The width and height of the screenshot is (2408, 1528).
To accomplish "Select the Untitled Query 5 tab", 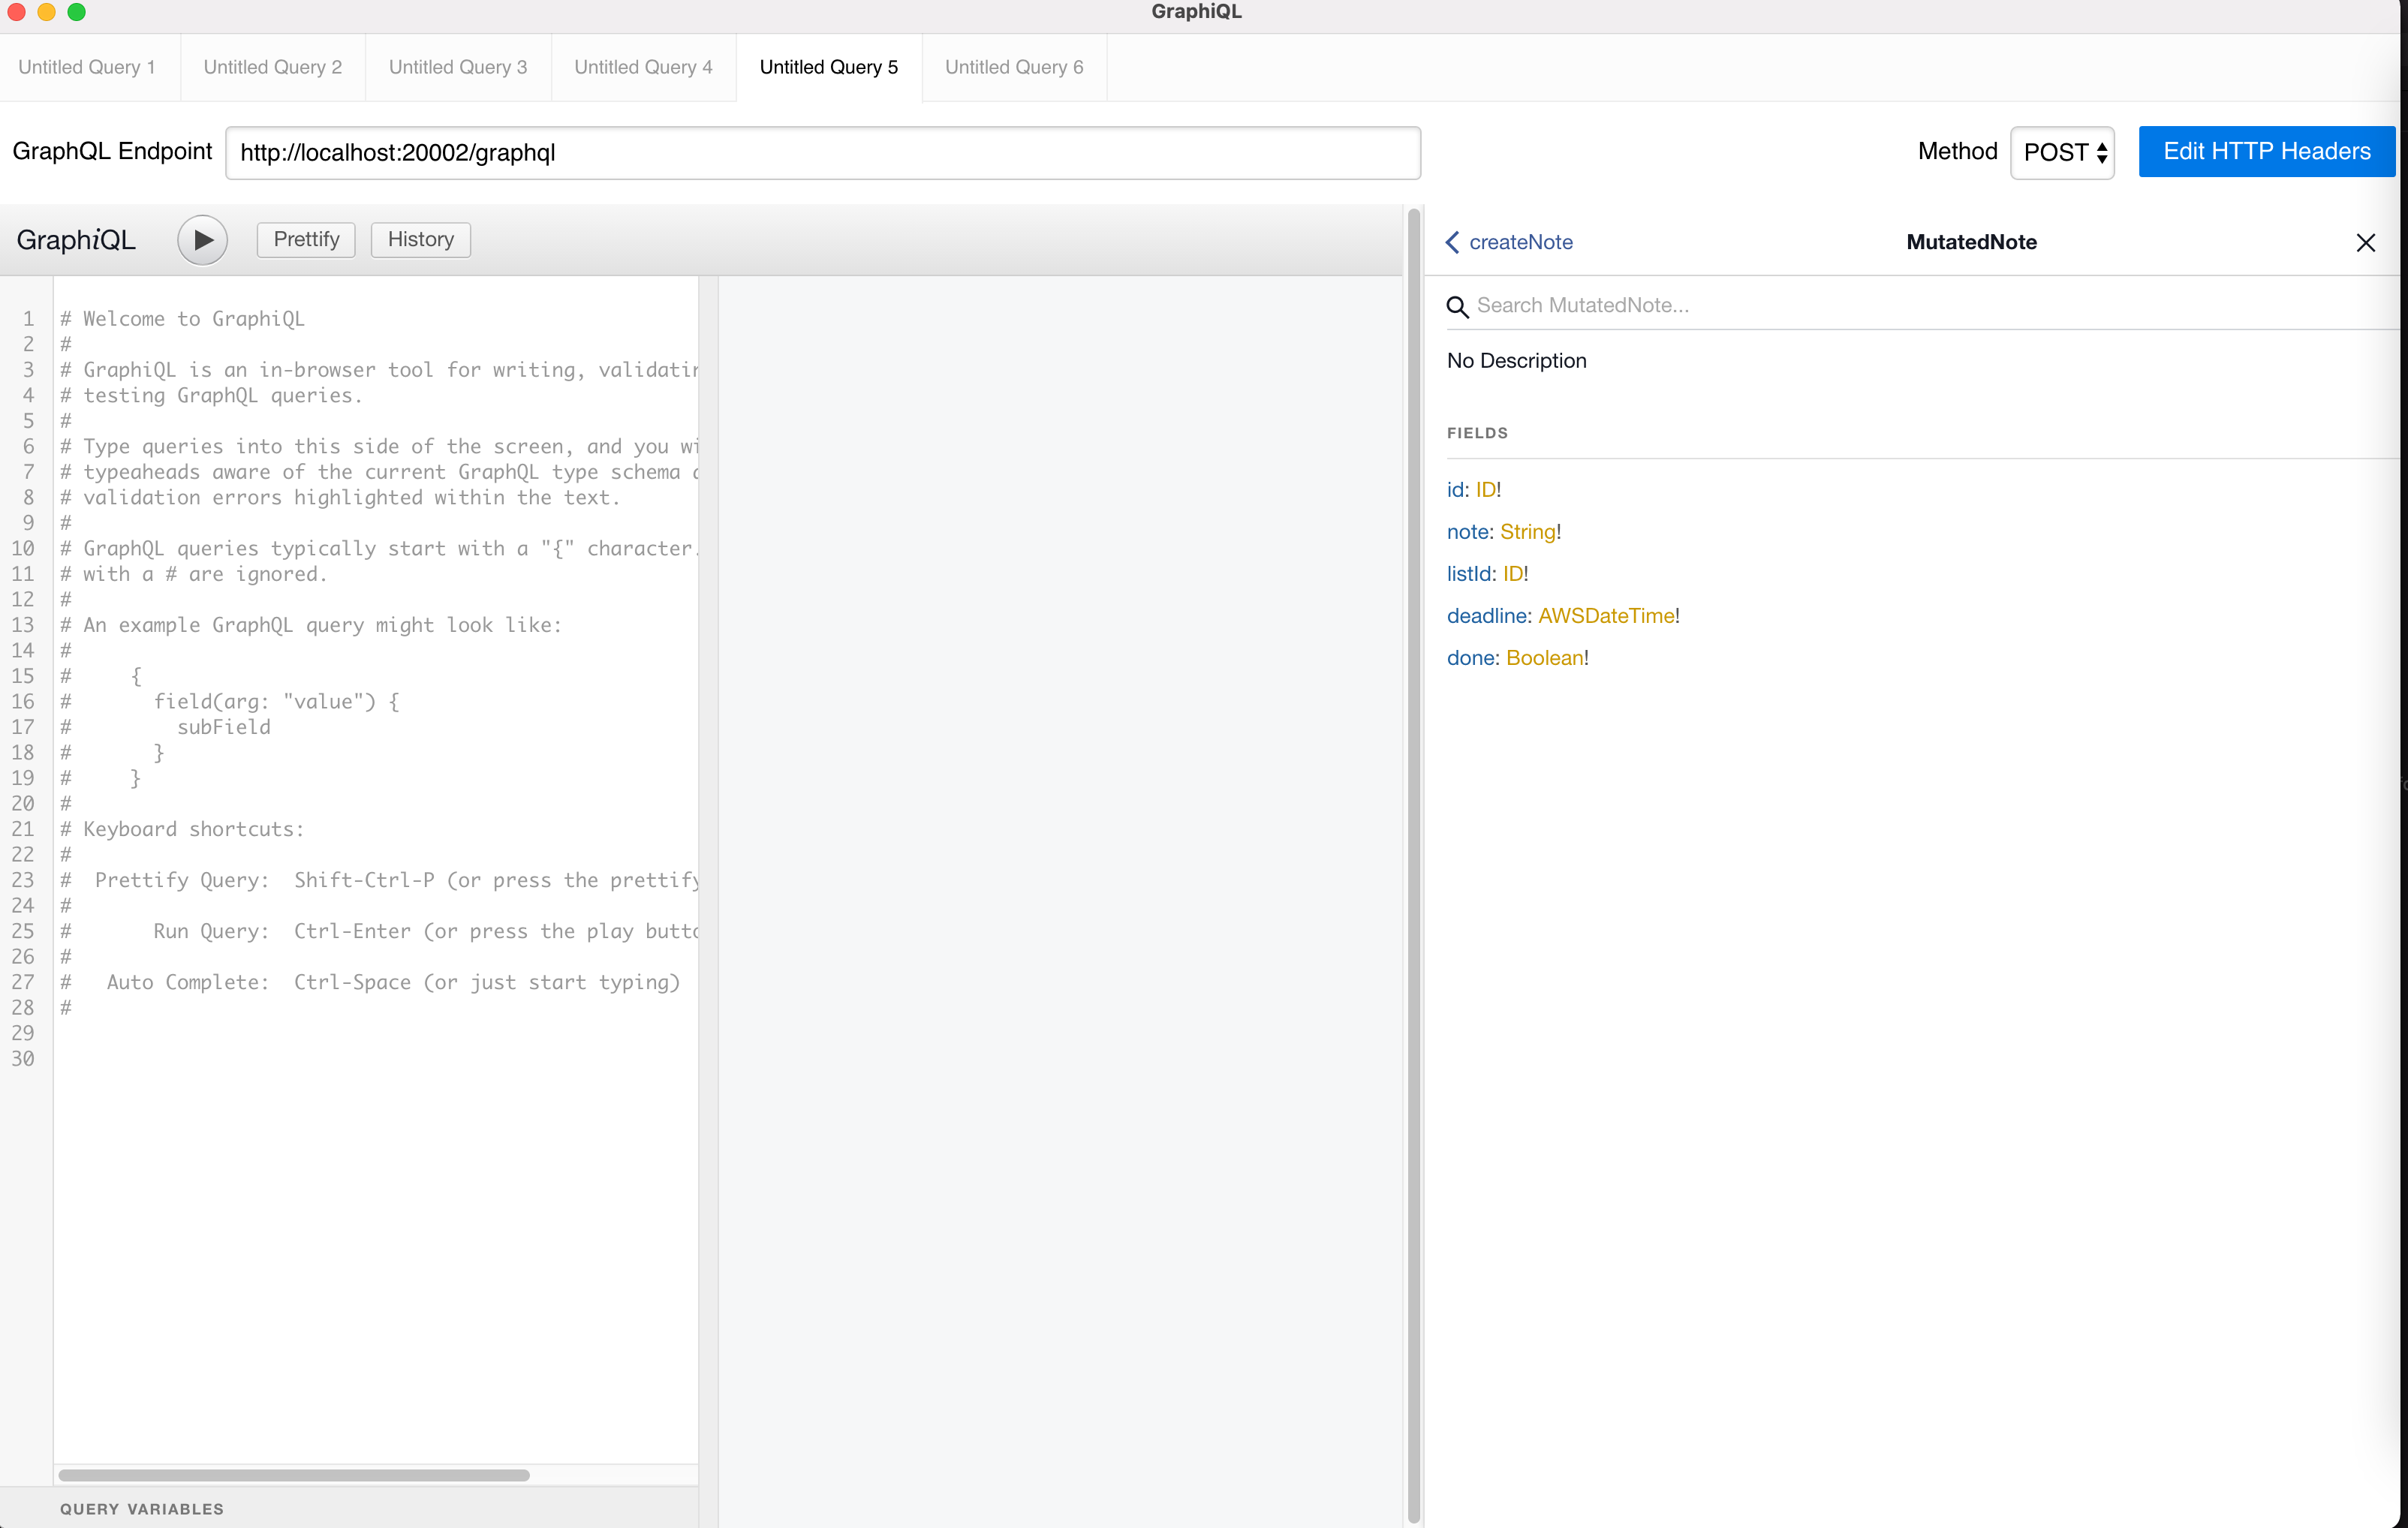I will (x=829, y=67).
